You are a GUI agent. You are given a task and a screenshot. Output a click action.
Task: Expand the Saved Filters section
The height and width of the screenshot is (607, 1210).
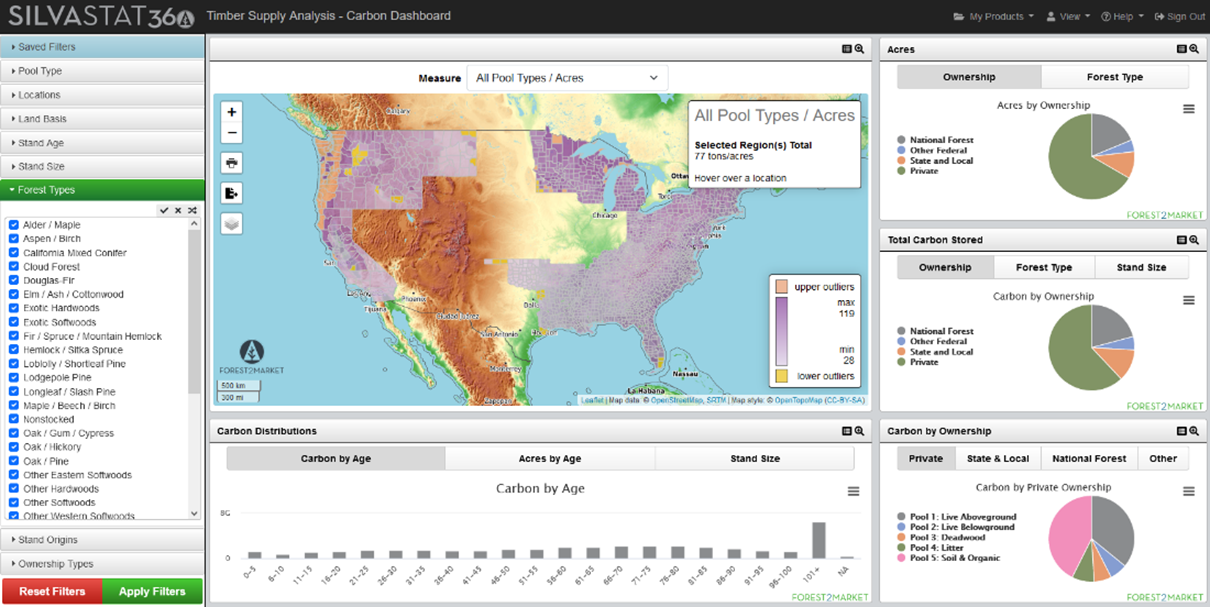102,47
